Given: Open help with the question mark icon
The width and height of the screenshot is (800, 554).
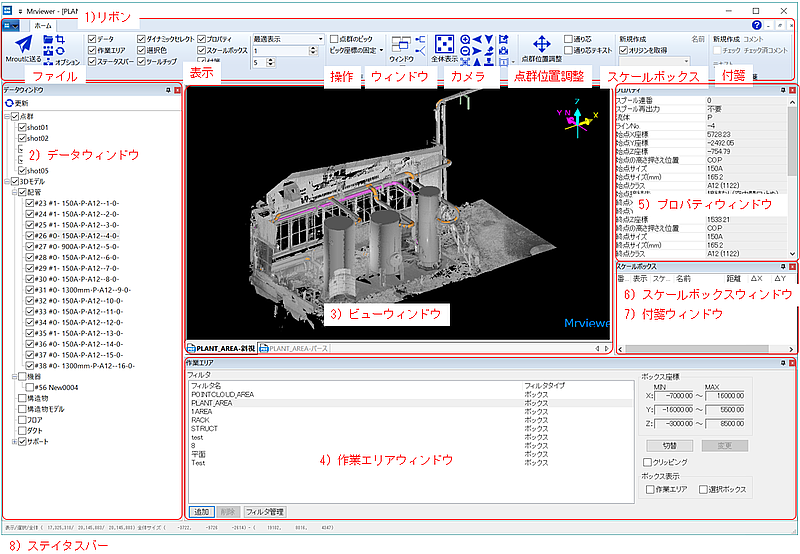Looking at the screenshot, I should 756,25.
